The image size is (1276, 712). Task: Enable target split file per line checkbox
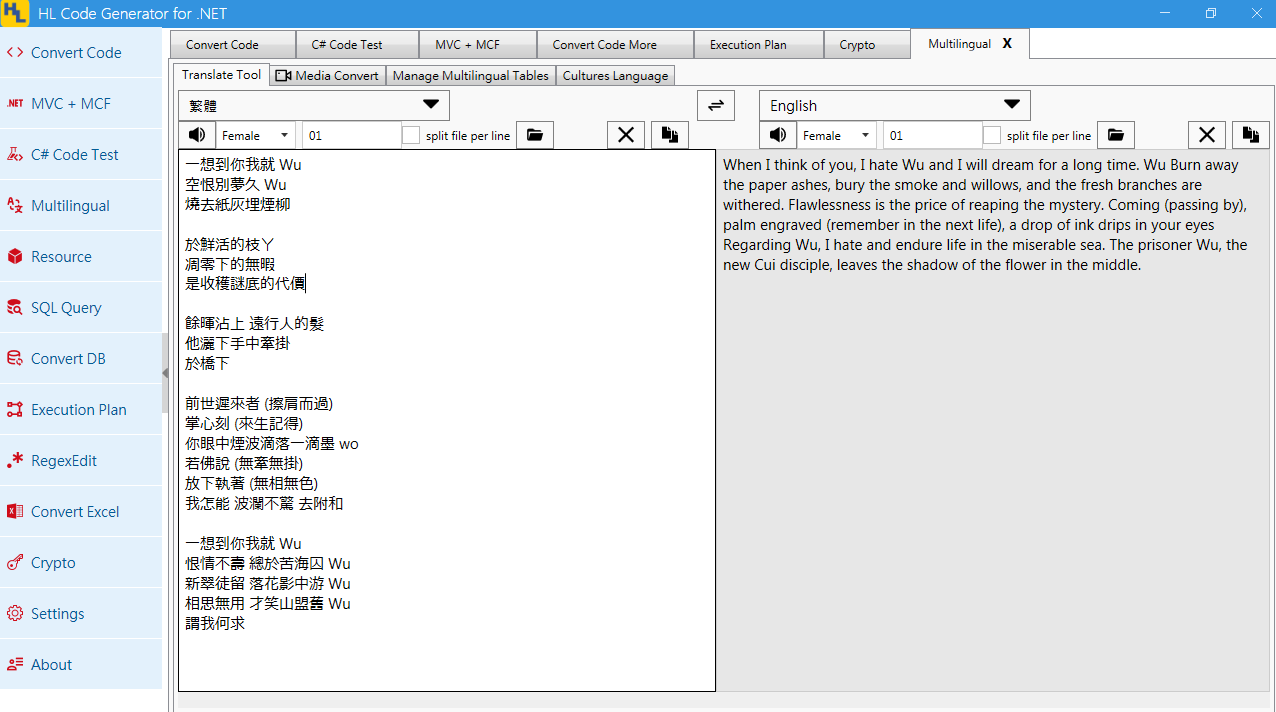click(992, 135)
